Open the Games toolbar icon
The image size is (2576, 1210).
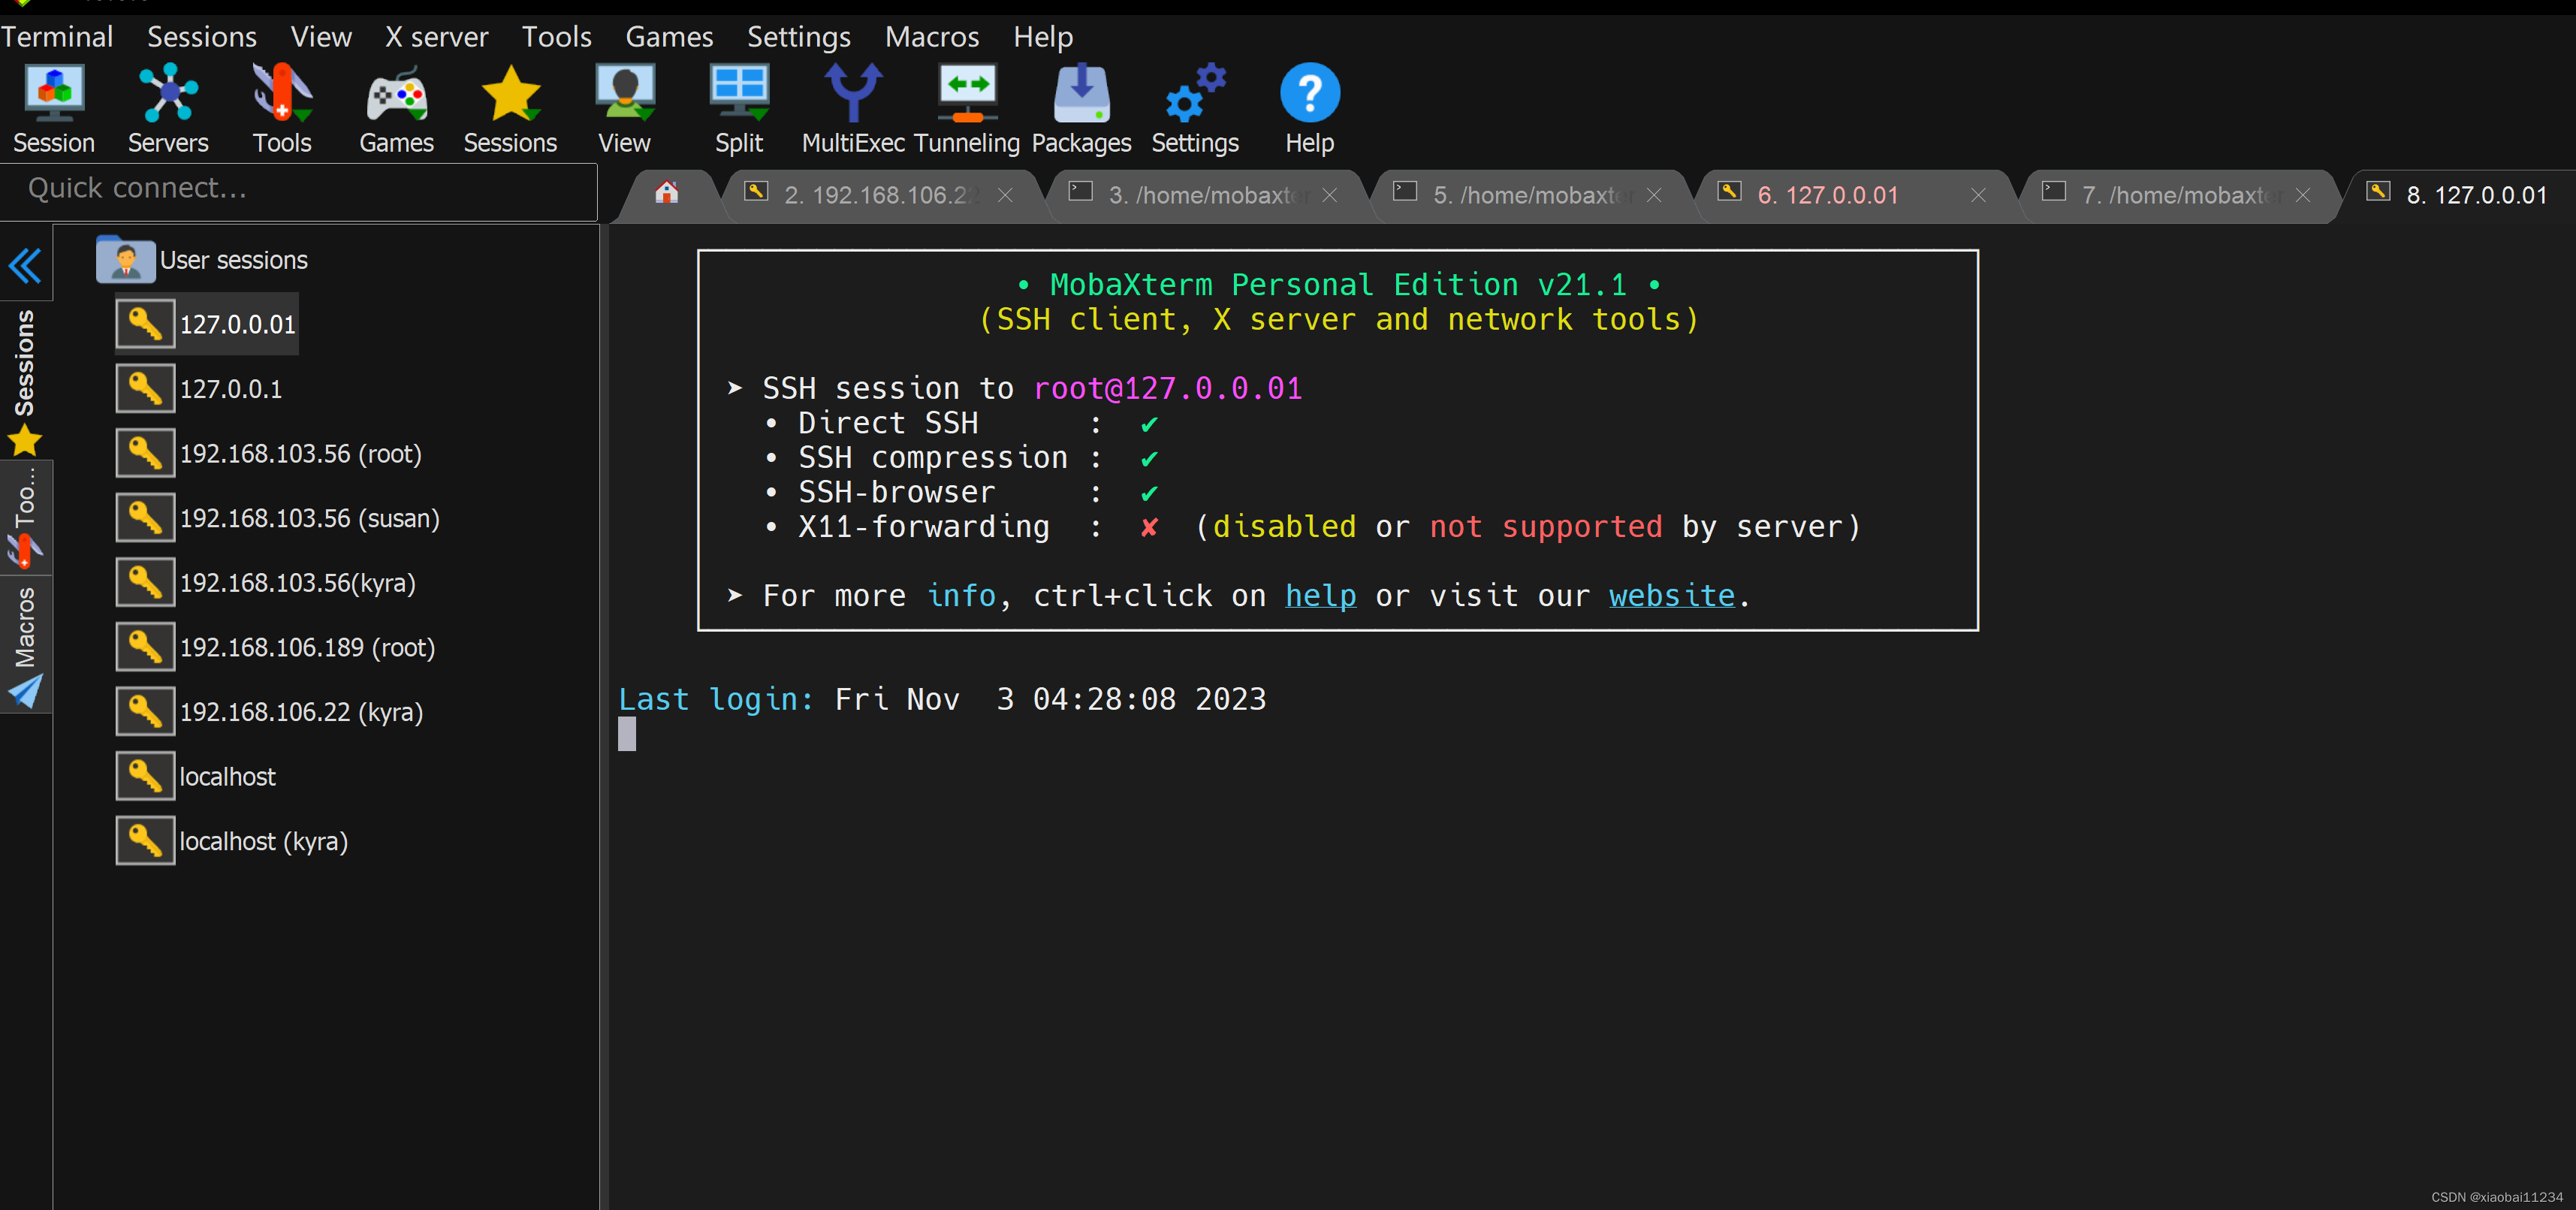pyautogui.click(x=397, y=108)
